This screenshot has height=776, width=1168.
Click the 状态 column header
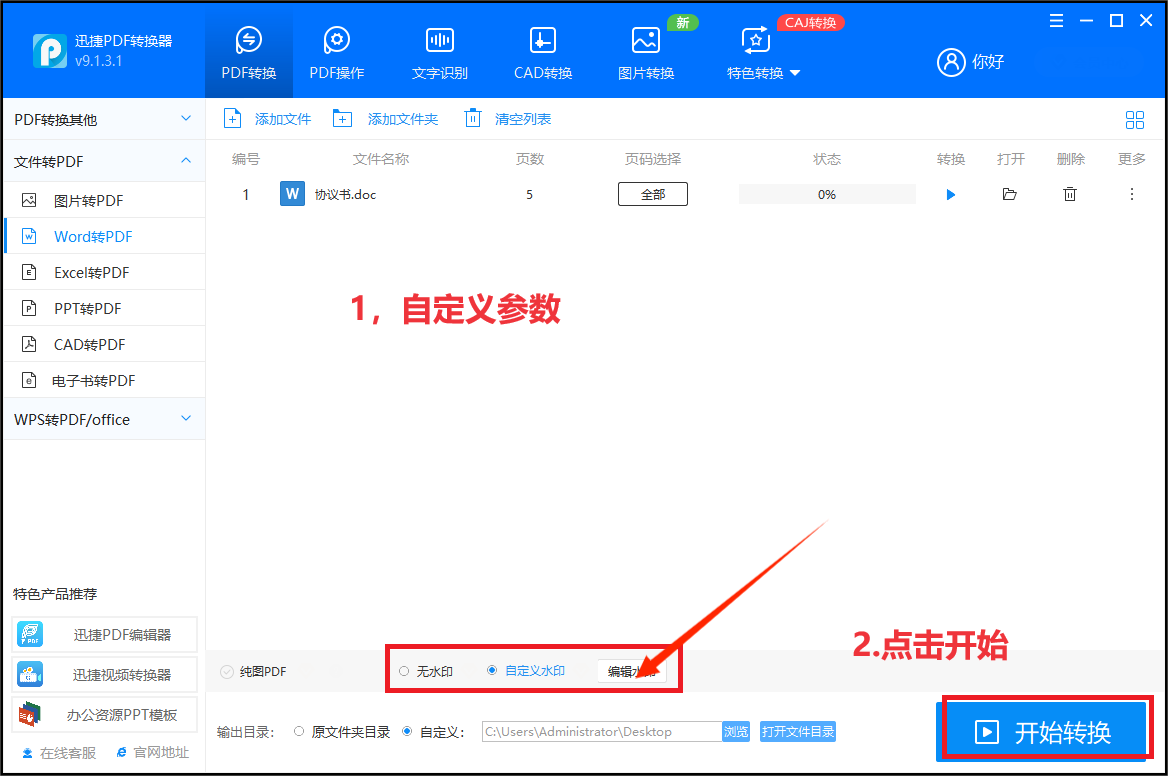tap(827, 159)
